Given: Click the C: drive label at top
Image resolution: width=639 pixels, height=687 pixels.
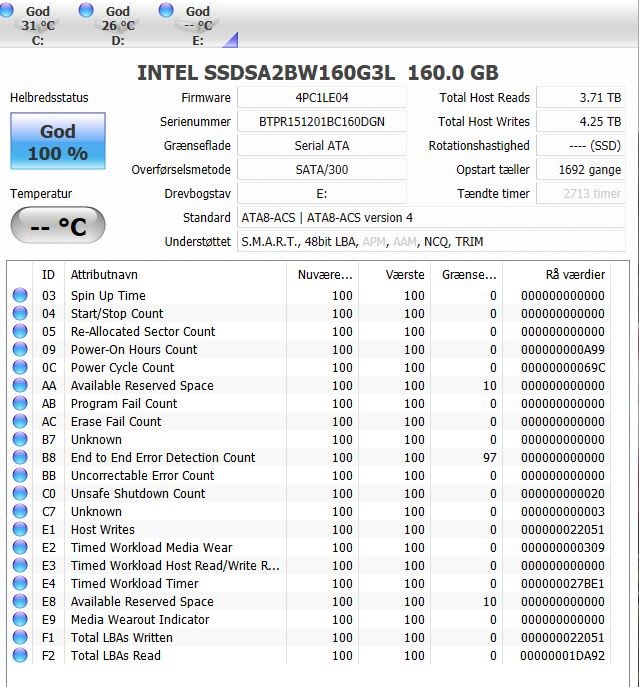Looking at the screenshot, I should click(x=38, y=41).
